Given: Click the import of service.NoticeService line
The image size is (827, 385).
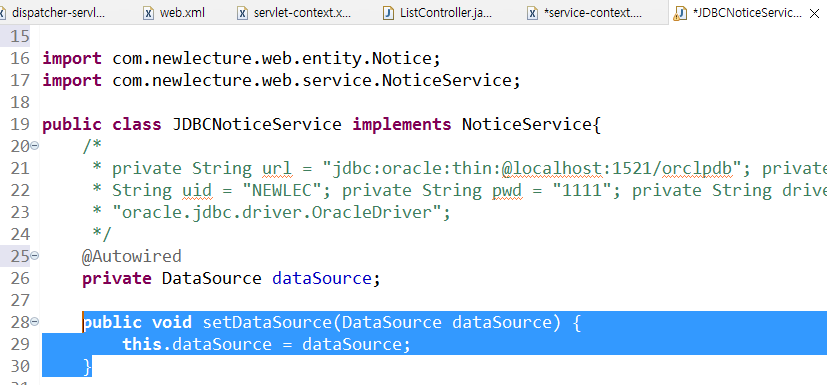Looking at the screenshot, I should pos(281,81).
